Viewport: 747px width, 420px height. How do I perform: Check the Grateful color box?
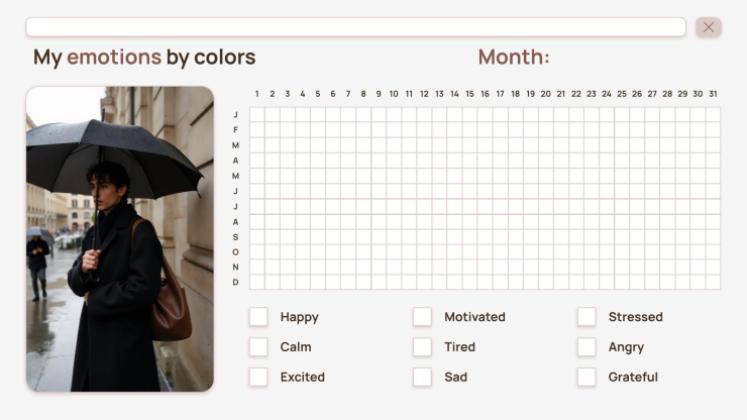coord(587,377)
